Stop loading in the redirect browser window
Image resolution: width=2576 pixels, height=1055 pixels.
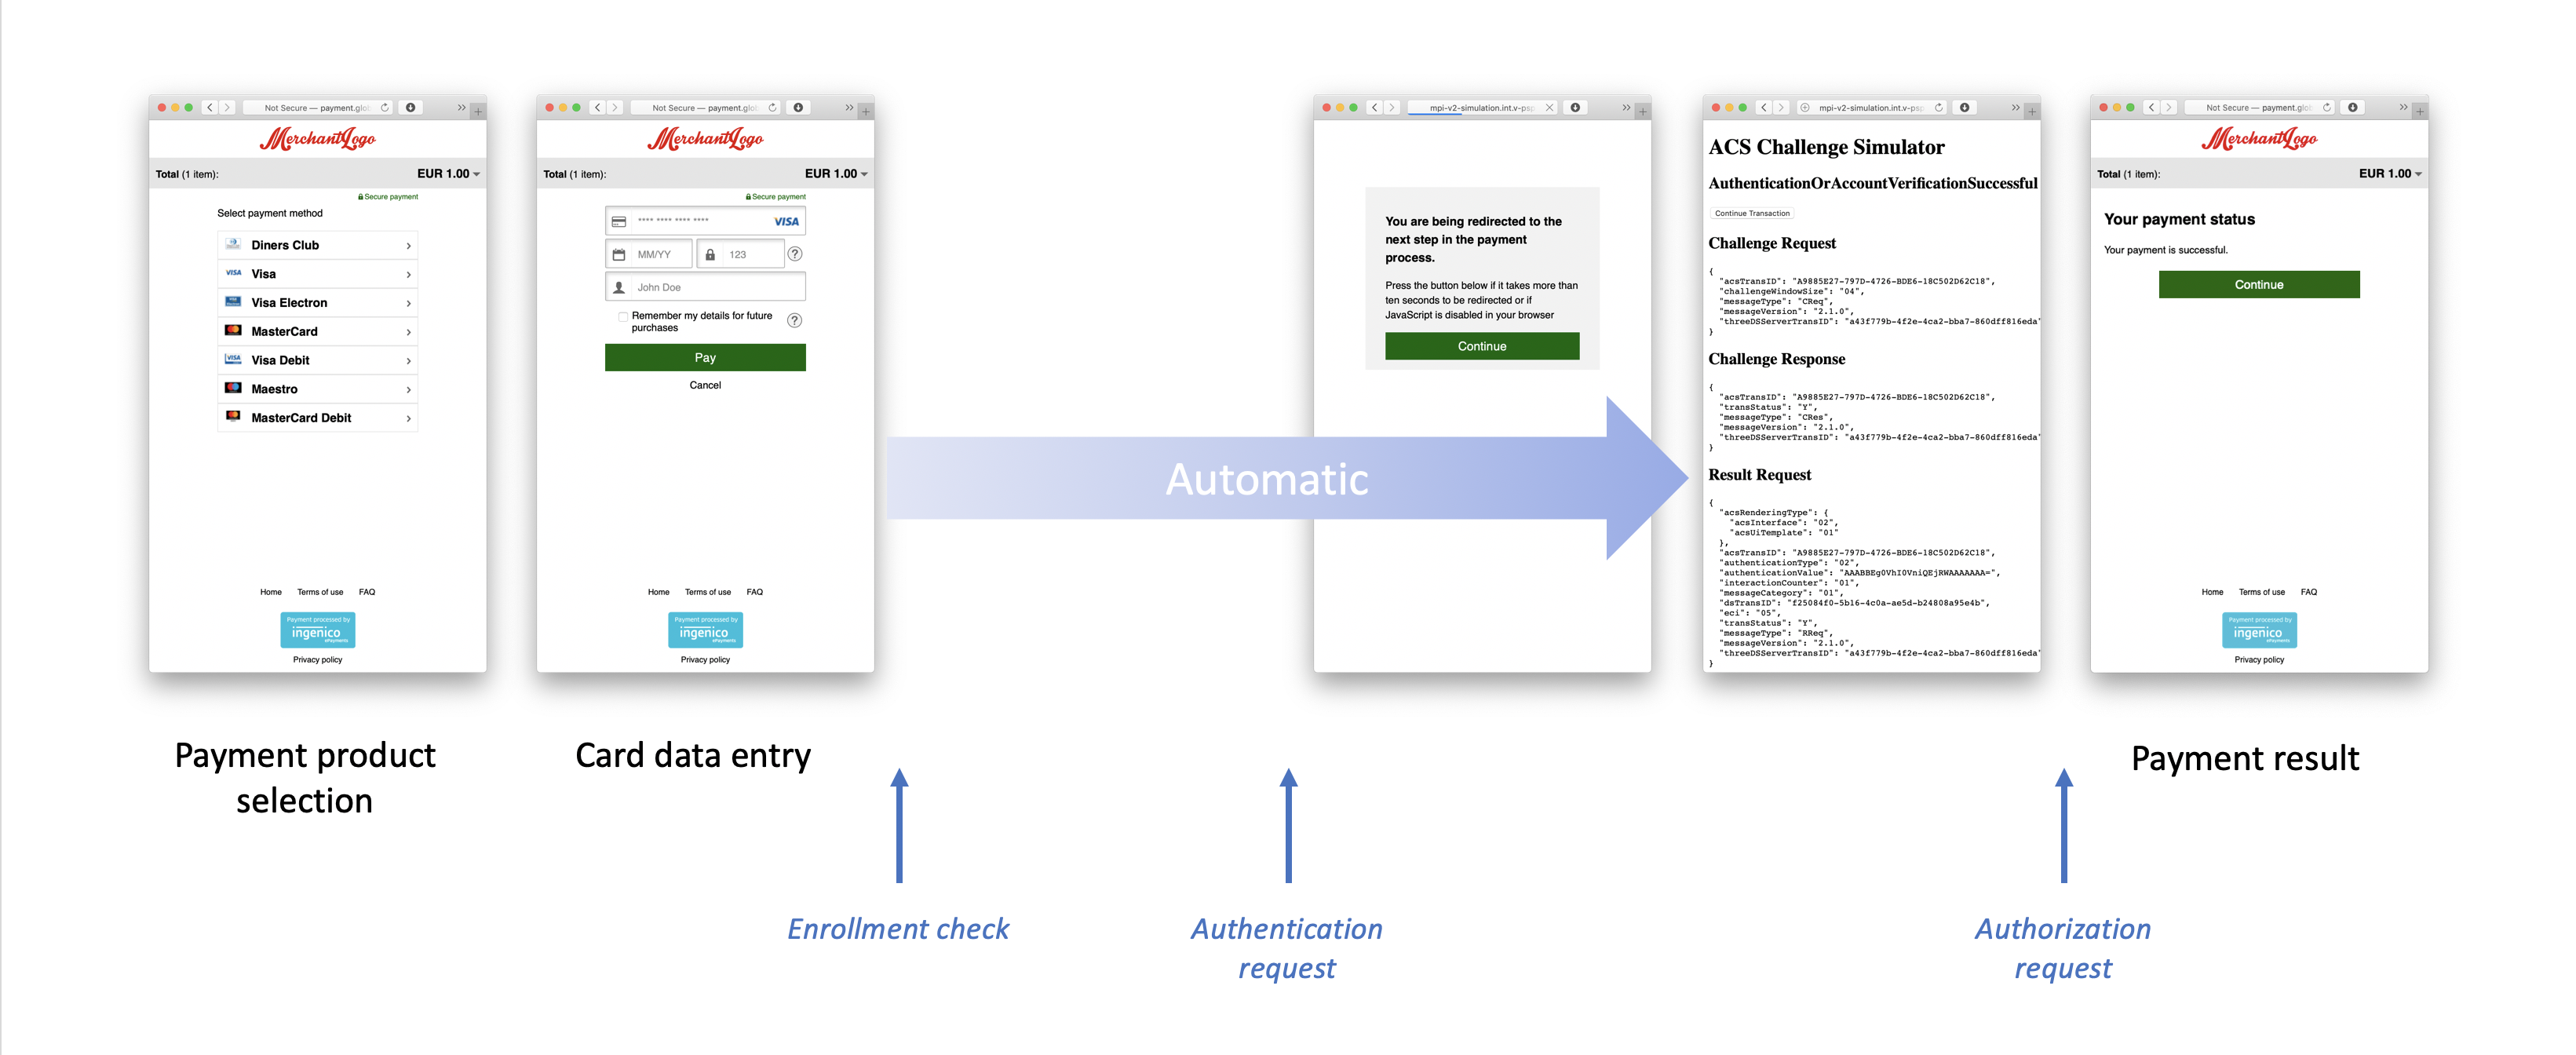tap(1549, 108)
